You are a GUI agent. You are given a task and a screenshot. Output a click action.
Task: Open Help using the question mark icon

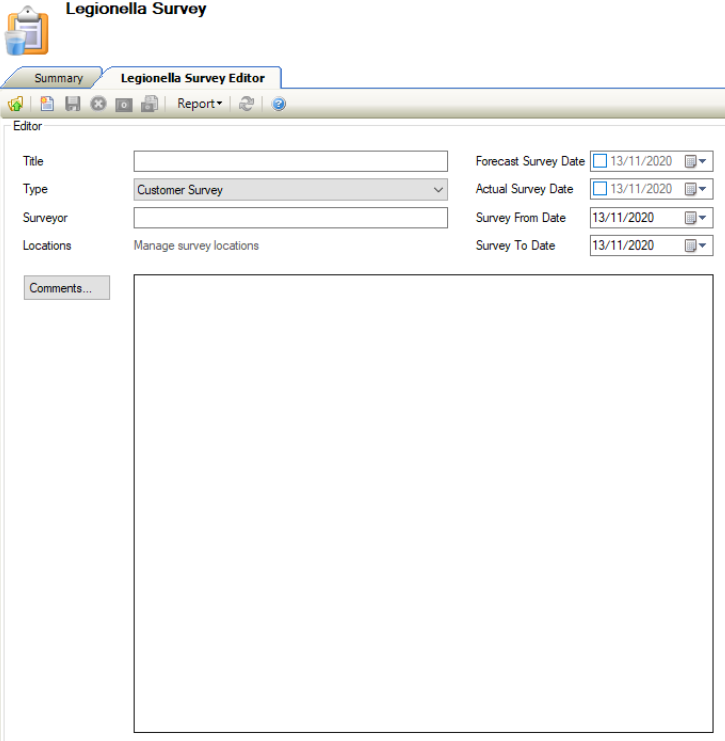pyautogui.click(x=279, y=104)
